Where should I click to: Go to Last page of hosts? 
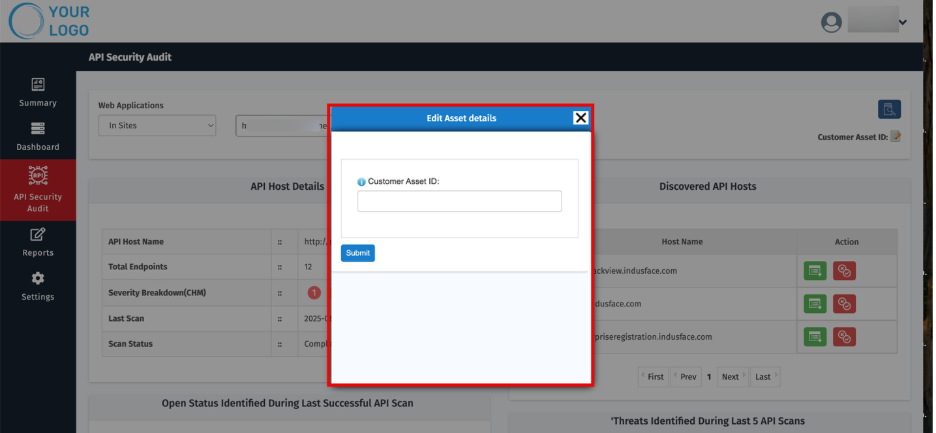(x=765, y=377)
